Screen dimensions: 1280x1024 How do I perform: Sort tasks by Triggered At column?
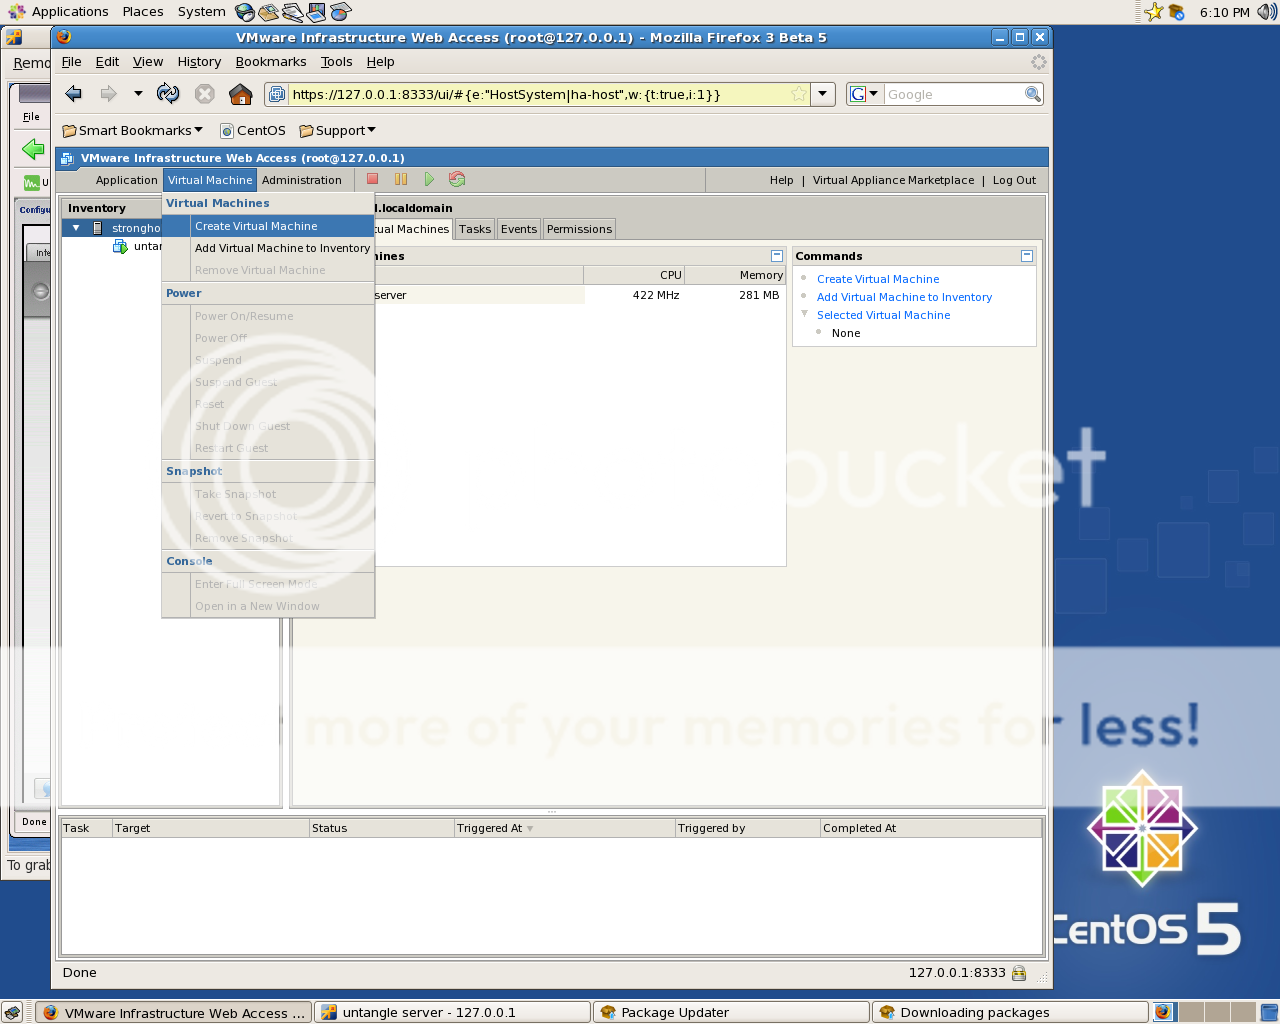pos(564,828)
